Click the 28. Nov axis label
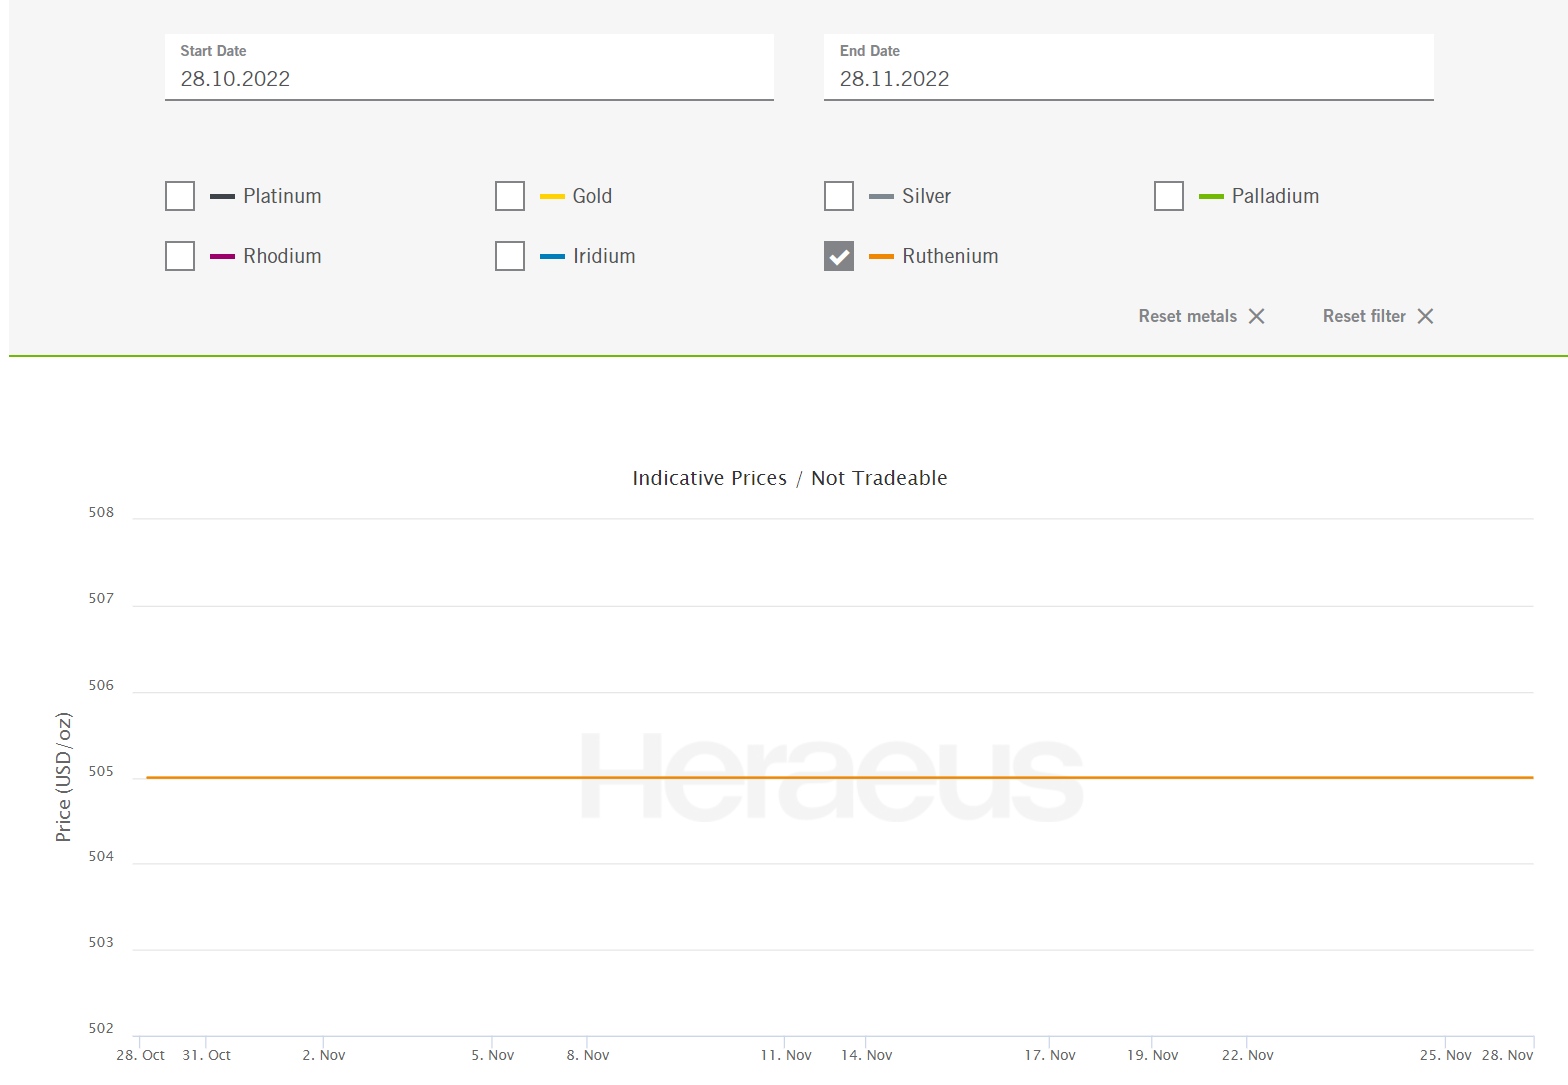 coord(1507,1055)
